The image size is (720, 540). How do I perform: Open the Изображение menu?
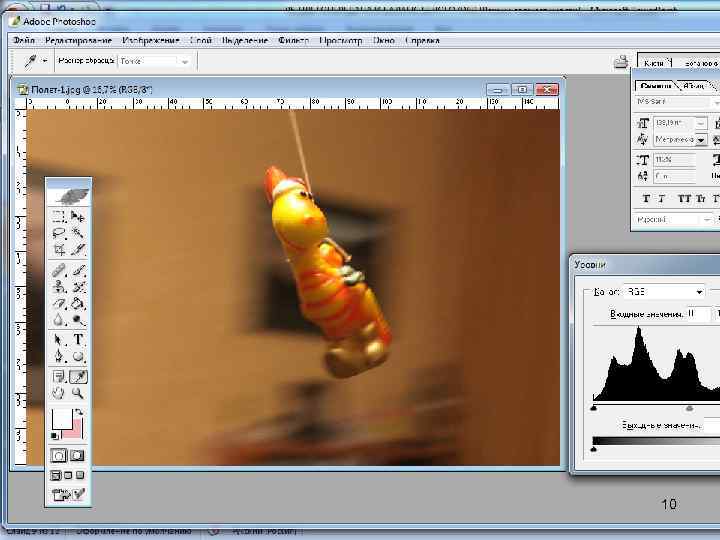(x=151, y=40)
